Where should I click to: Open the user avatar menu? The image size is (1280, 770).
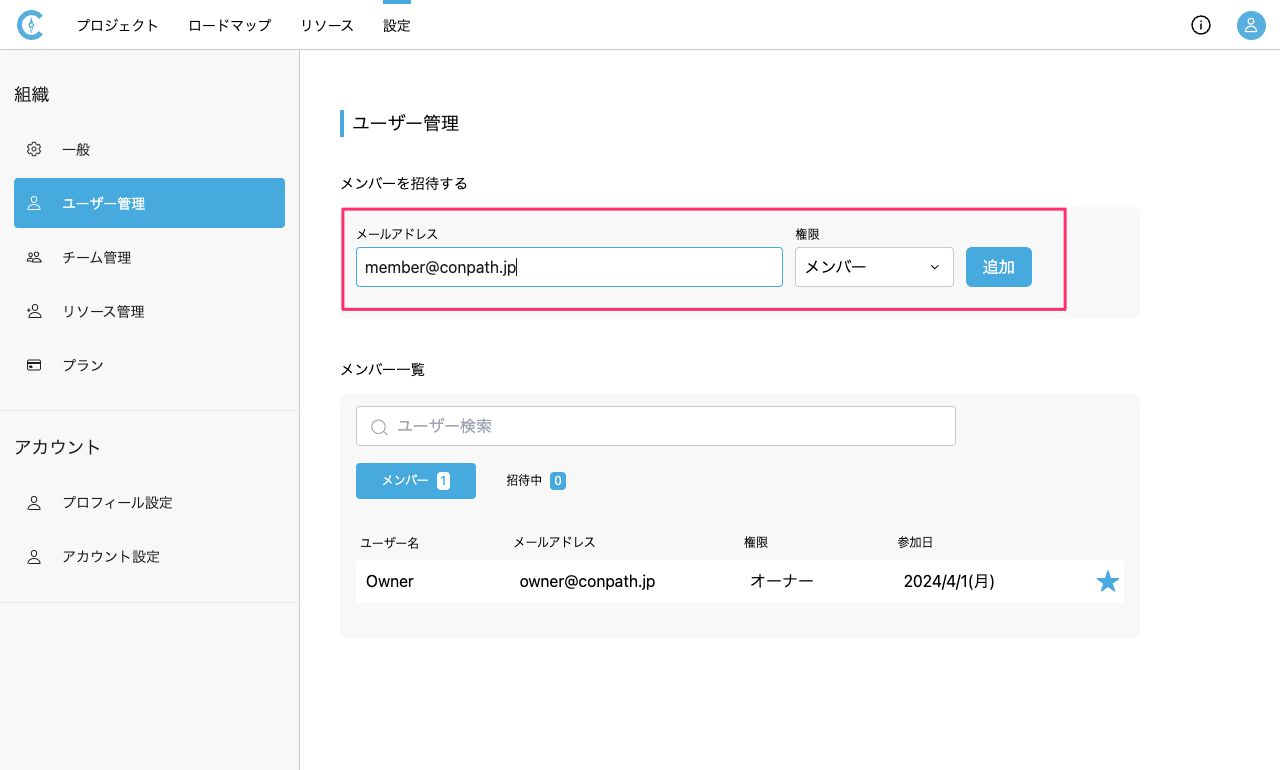click(1251, 25)
